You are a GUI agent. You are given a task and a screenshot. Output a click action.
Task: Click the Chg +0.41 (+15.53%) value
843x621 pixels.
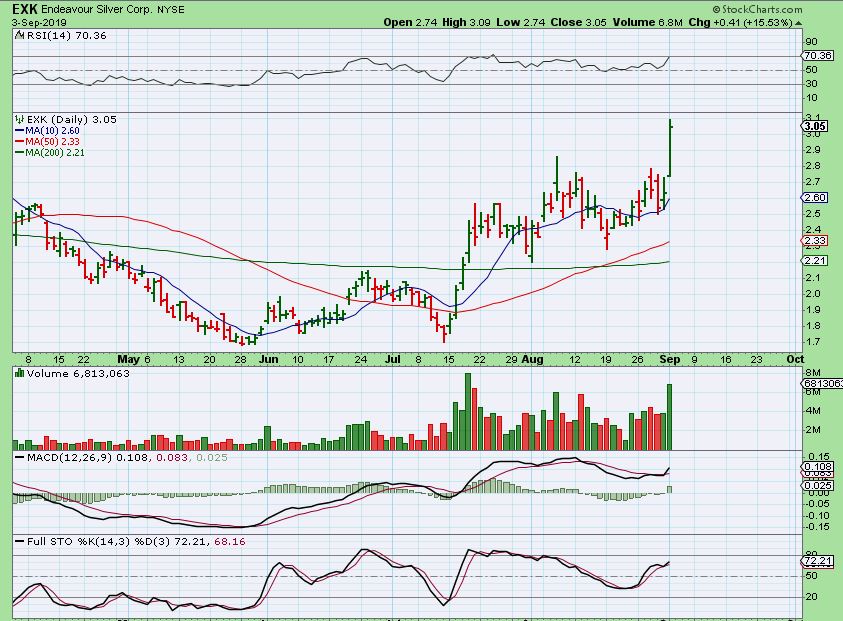[741, 23]
